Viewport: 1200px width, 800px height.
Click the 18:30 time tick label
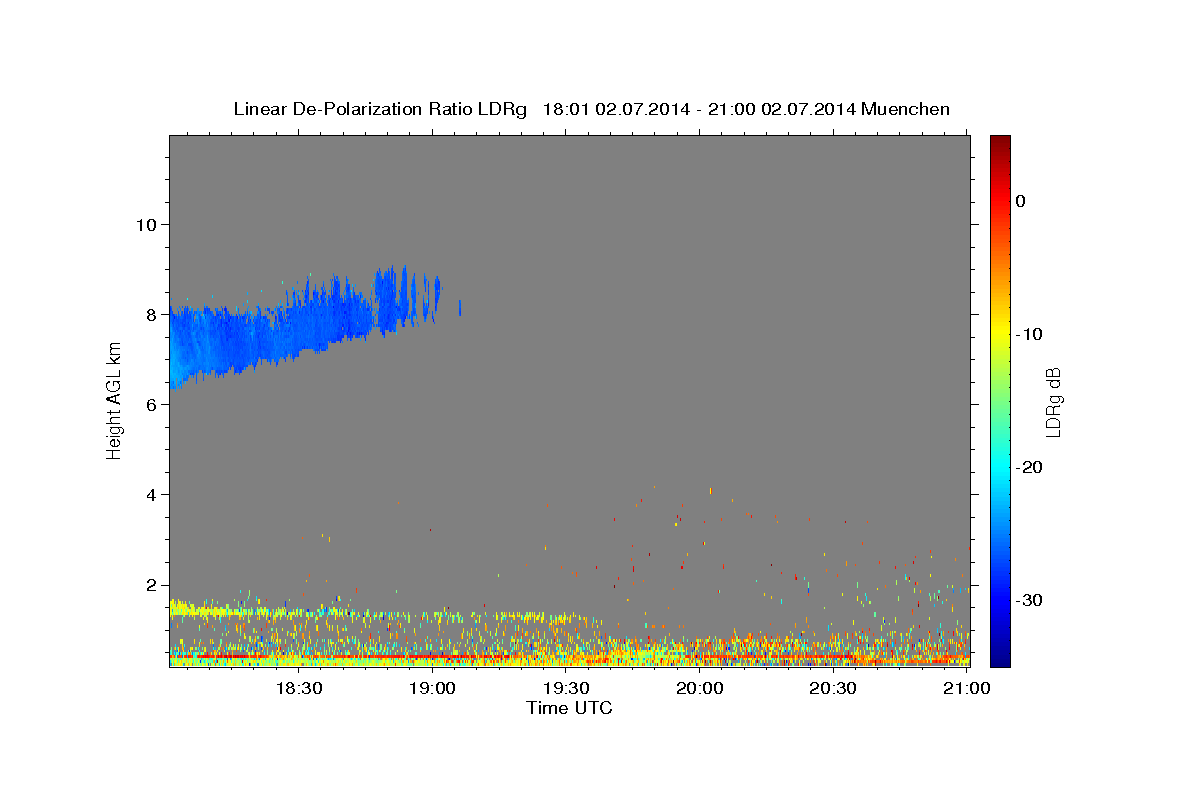(x=297, y=688)
